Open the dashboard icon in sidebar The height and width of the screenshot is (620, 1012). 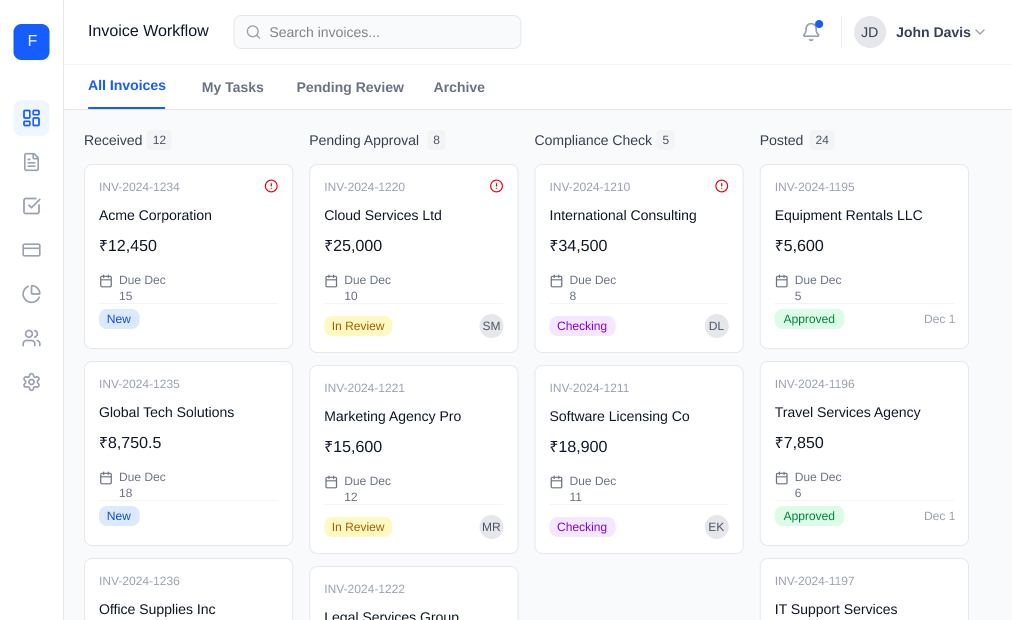pyautogui.click(x=31, y=118)
